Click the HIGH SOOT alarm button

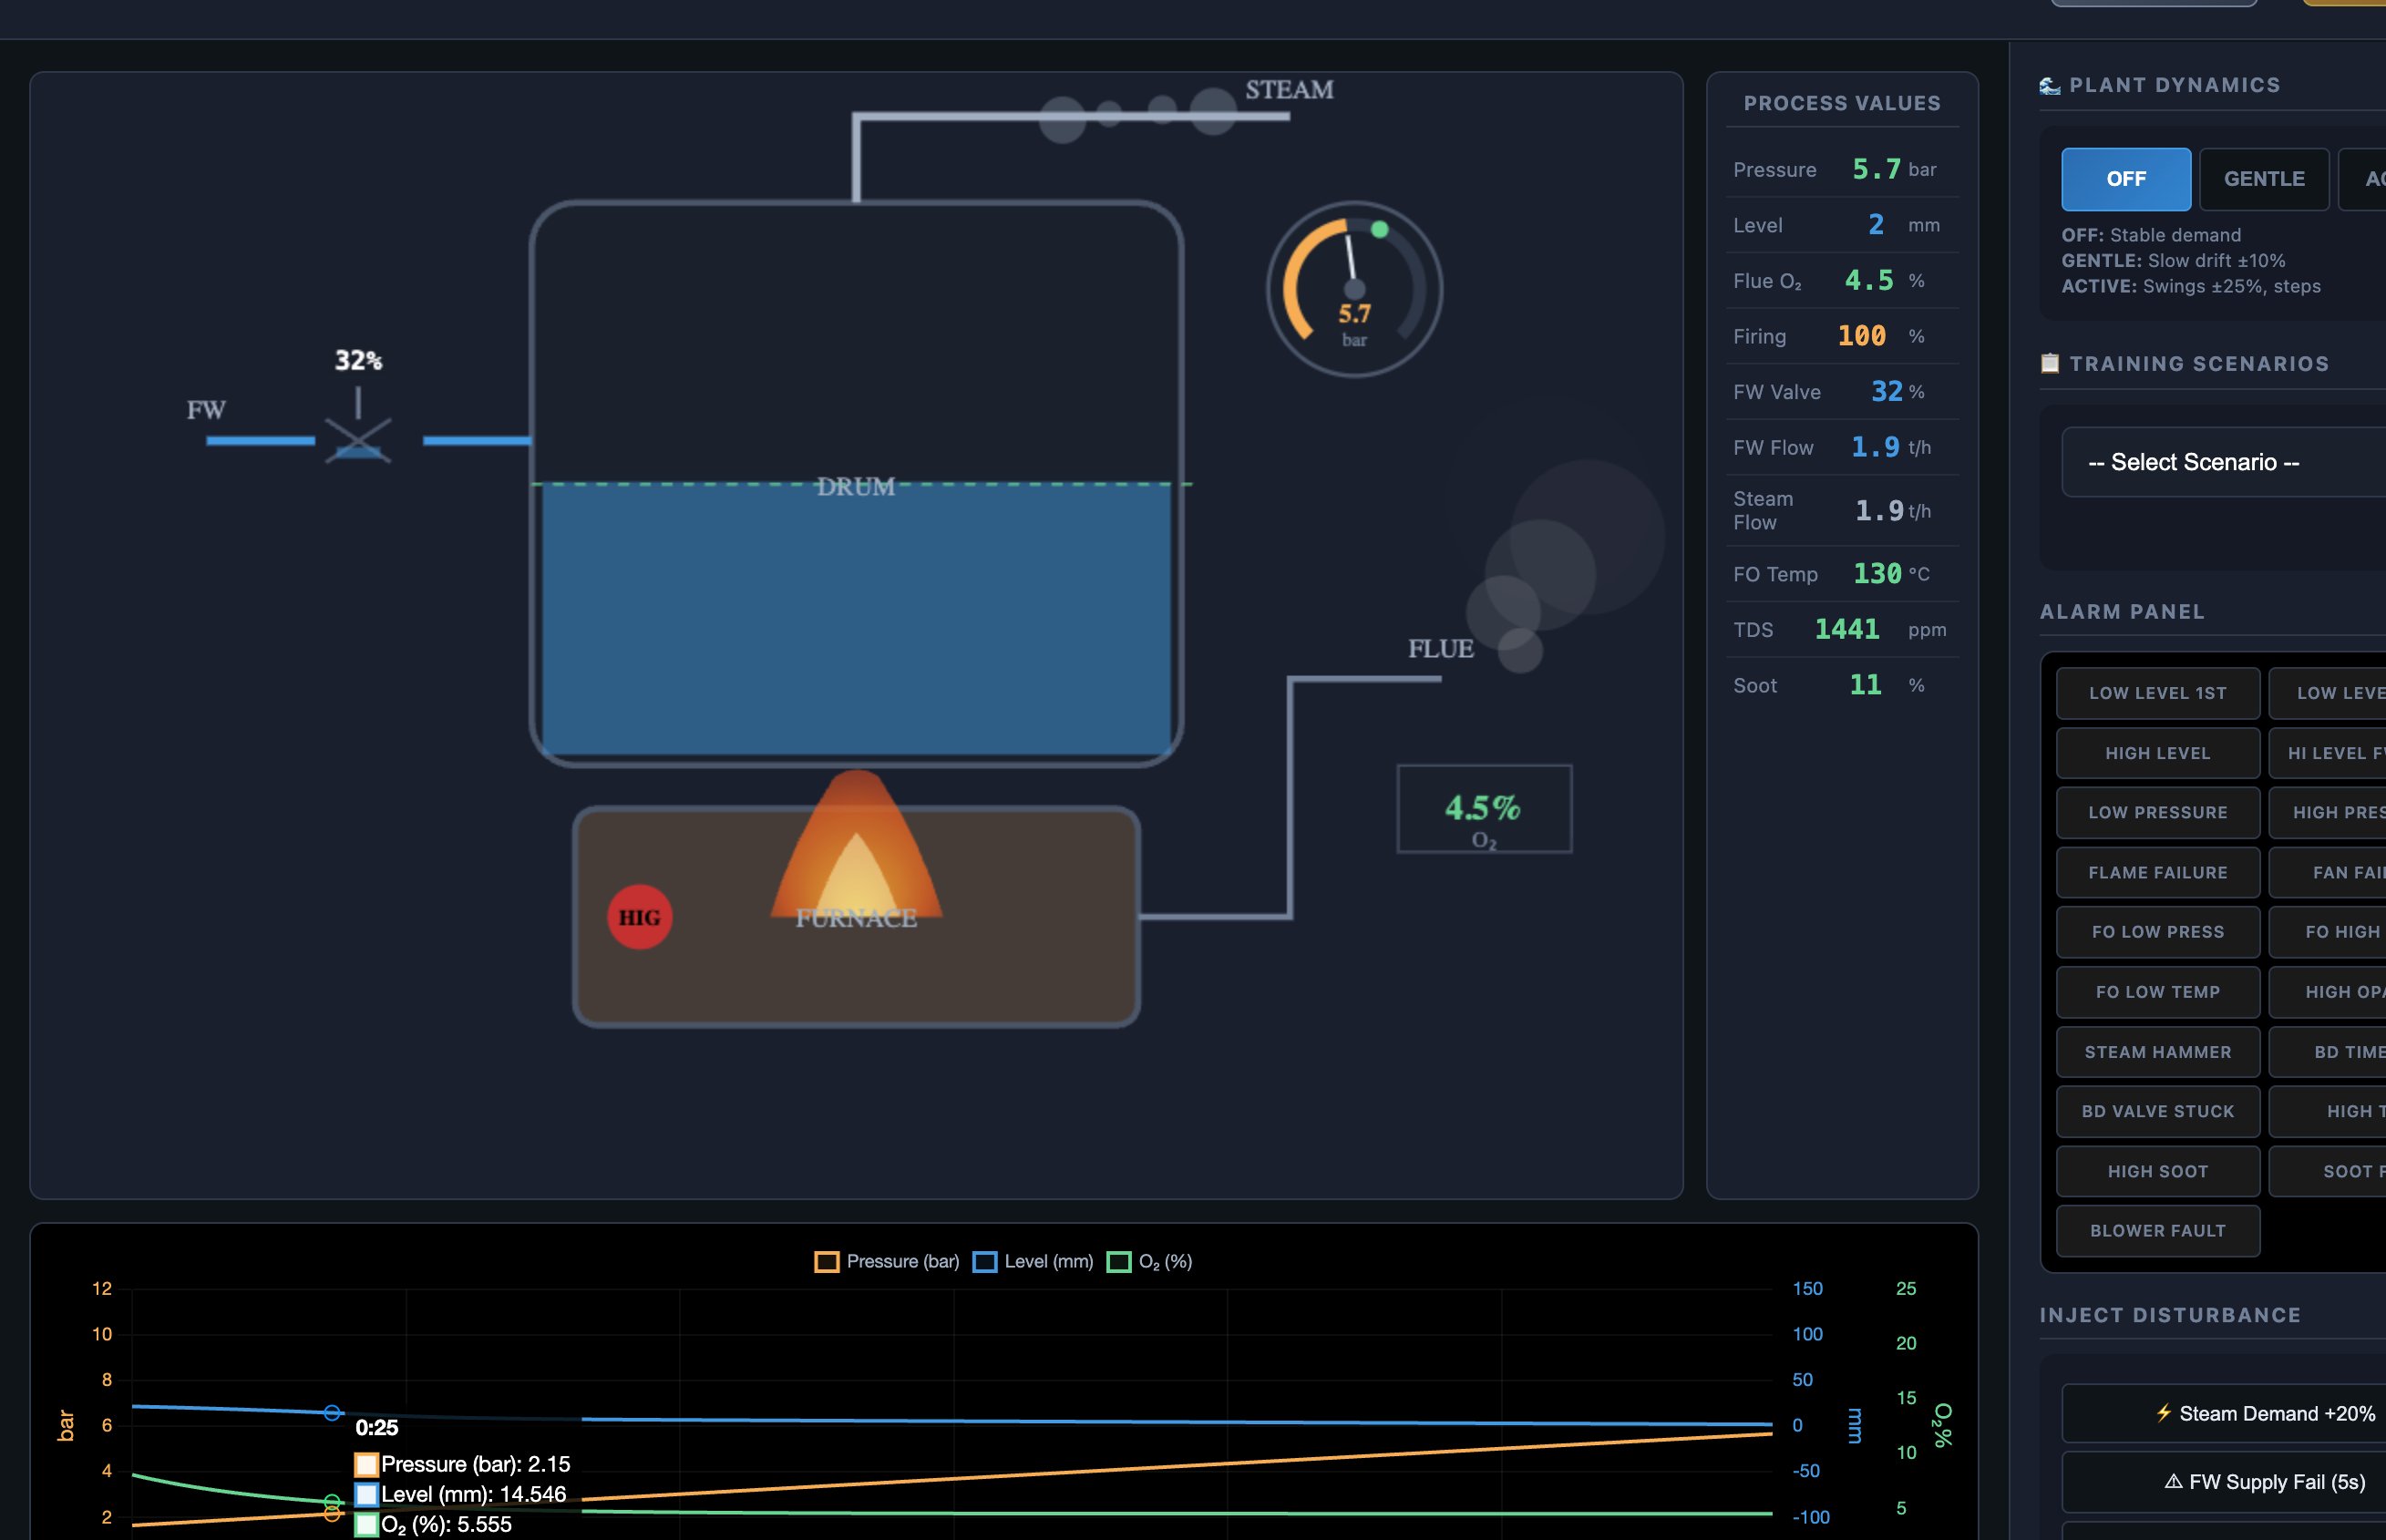pyautogui.click(x=2157, y=1170)
